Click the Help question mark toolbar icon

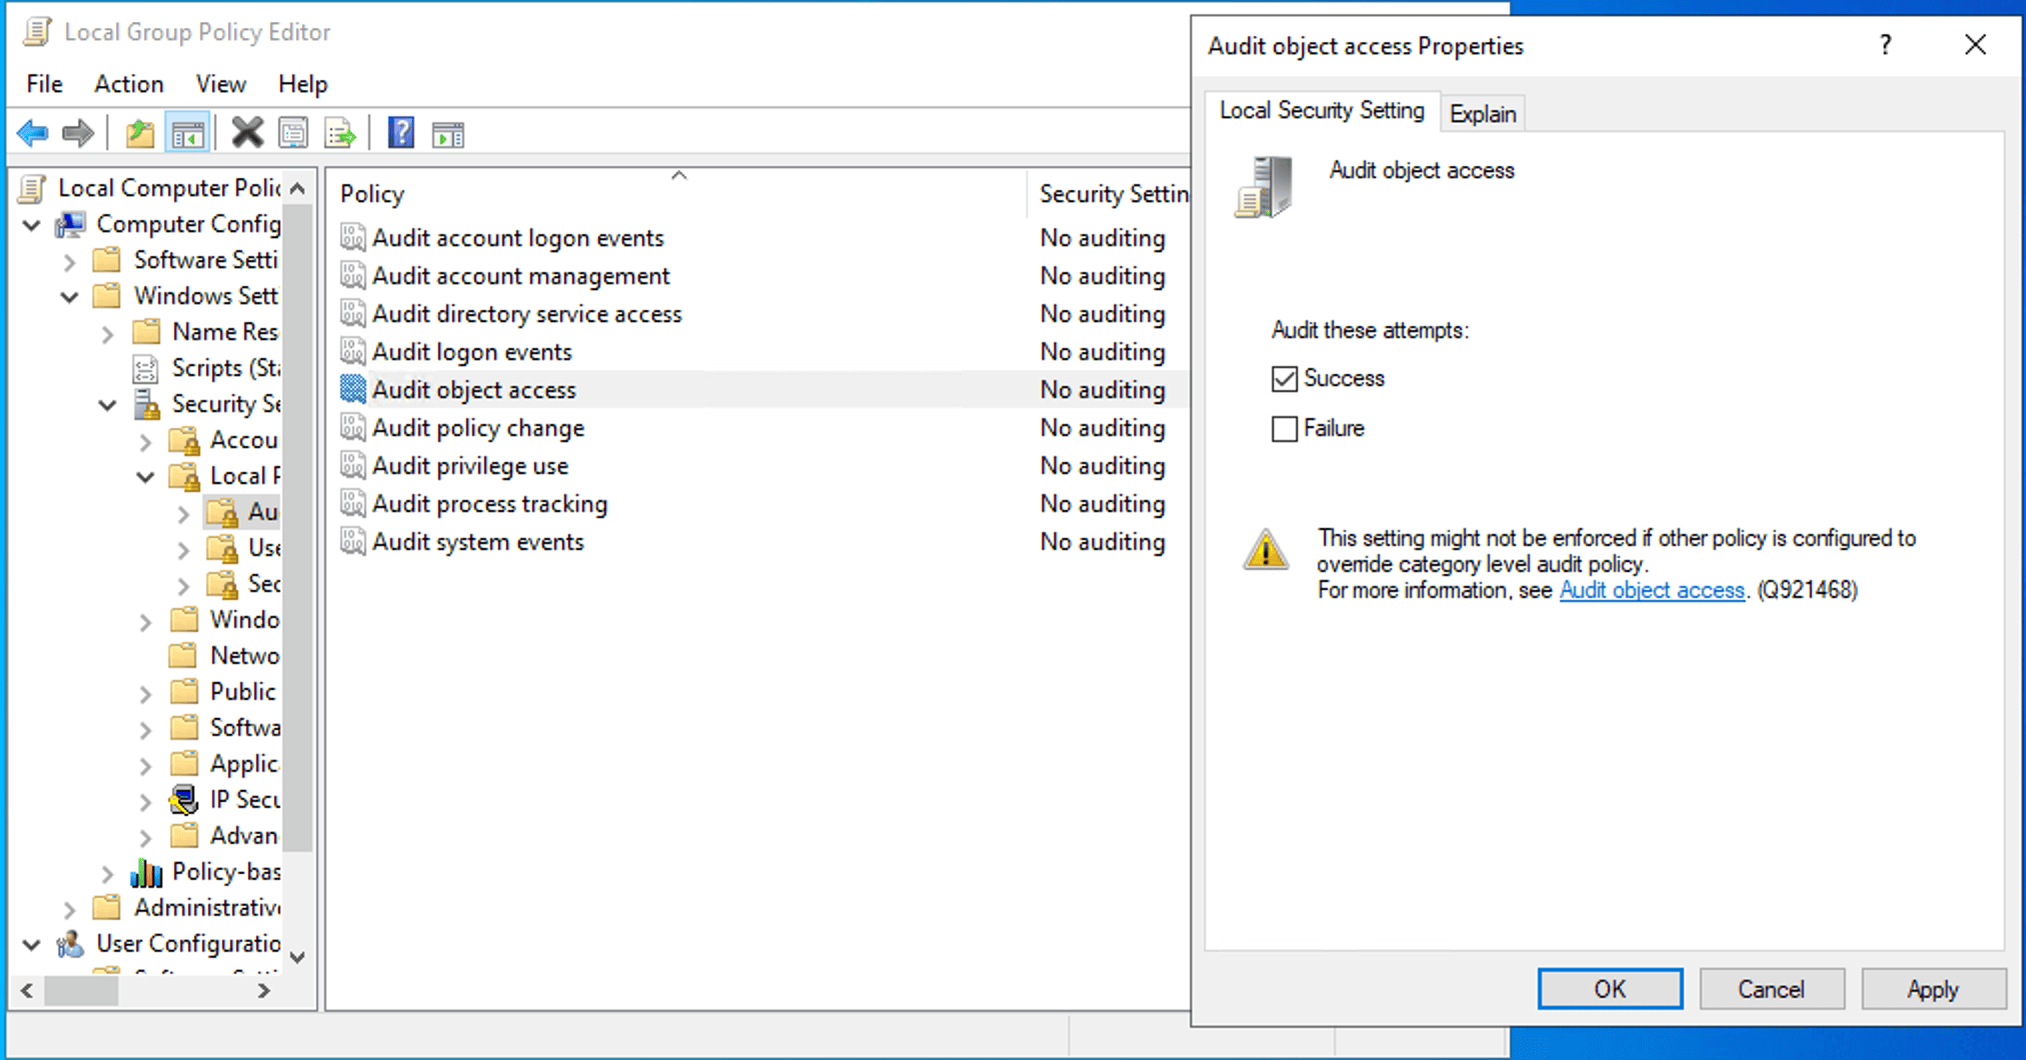coord(400,132)
